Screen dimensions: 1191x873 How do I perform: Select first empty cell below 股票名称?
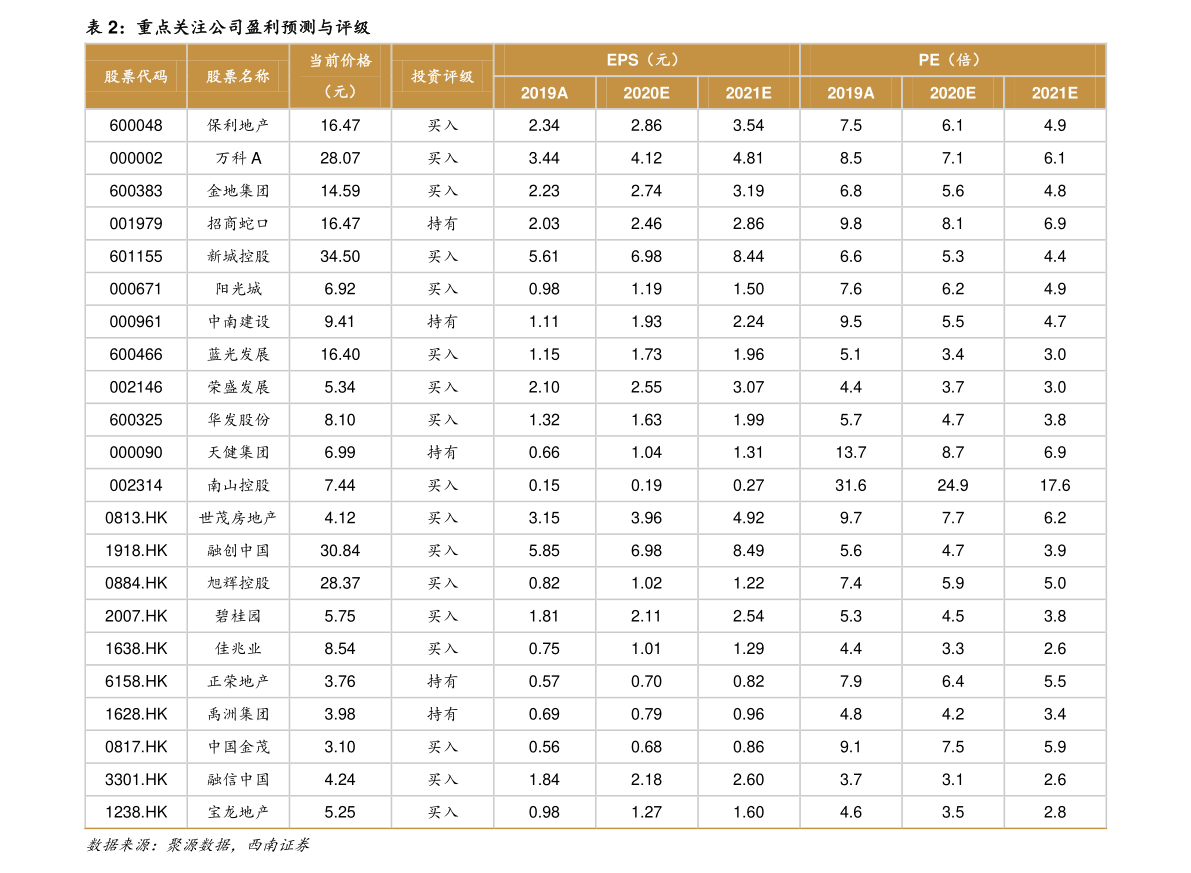click(238, 125)
